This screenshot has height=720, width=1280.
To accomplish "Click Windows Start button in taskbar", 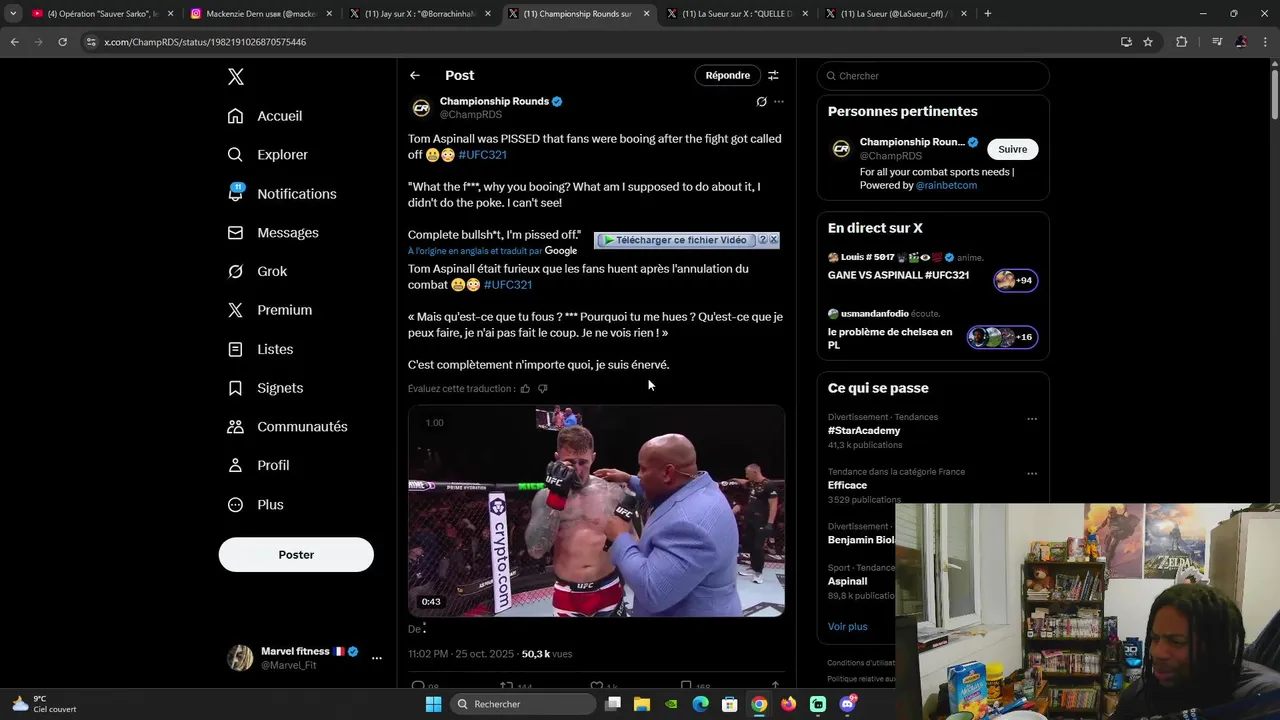I will [433, 704].
